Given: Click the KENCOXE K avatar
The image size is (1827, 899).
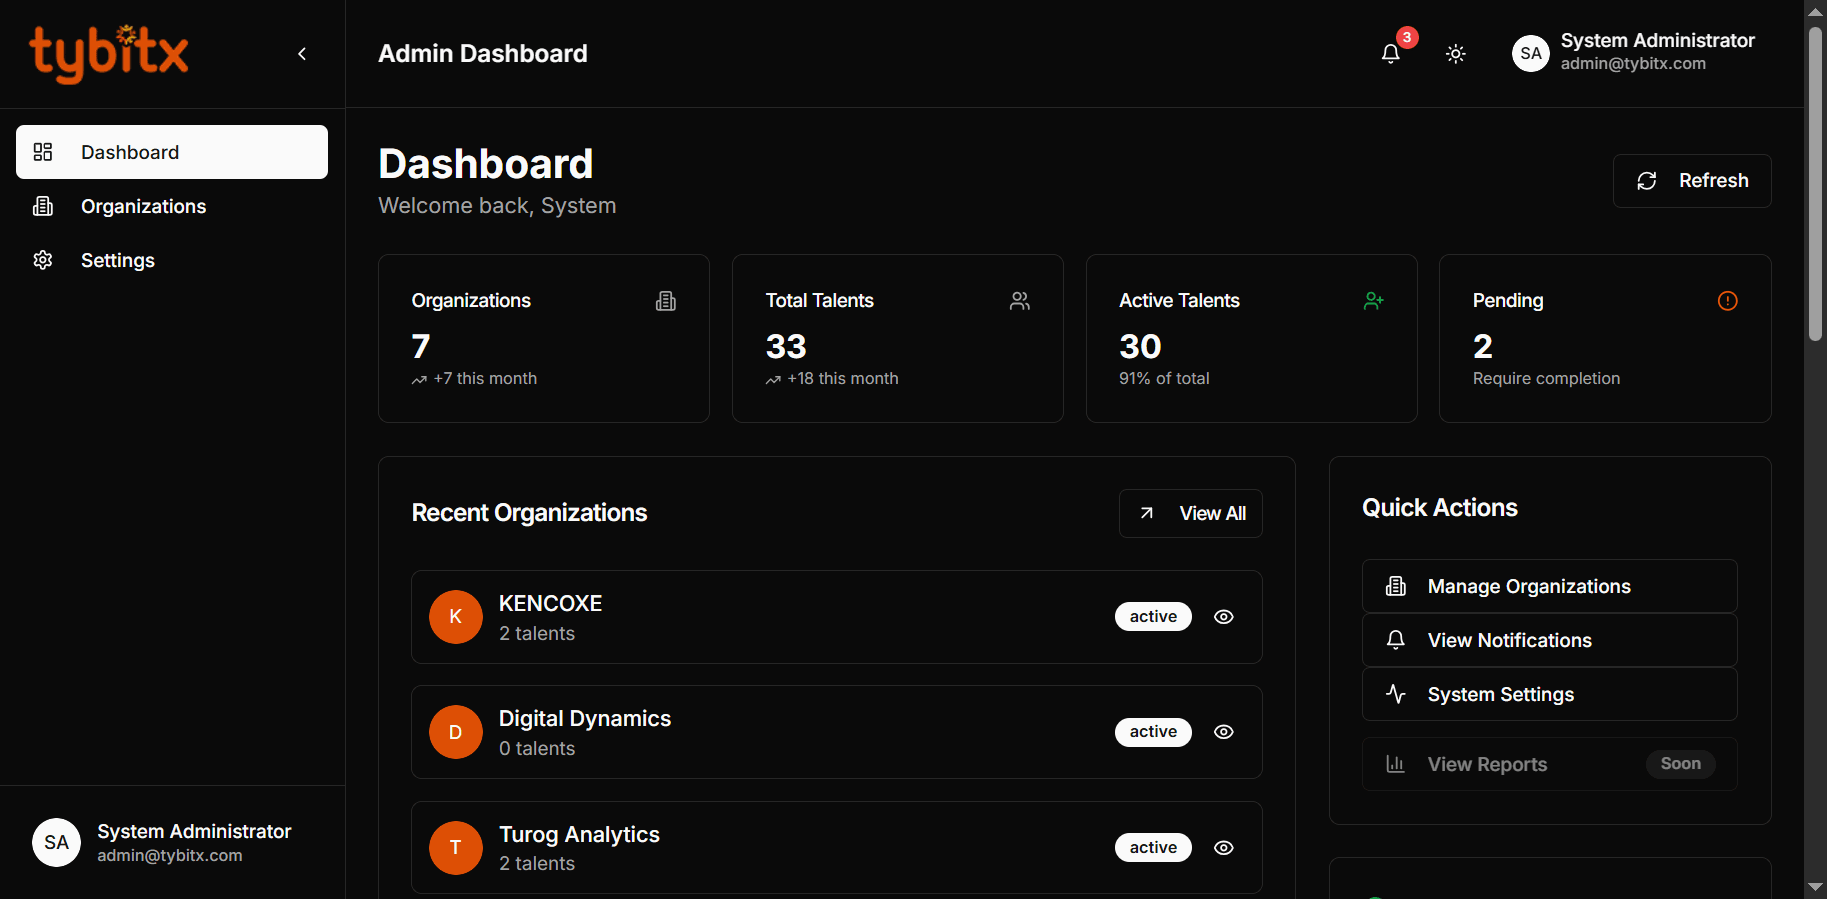Looking at the screenshot, I should [x=456, y=617].
